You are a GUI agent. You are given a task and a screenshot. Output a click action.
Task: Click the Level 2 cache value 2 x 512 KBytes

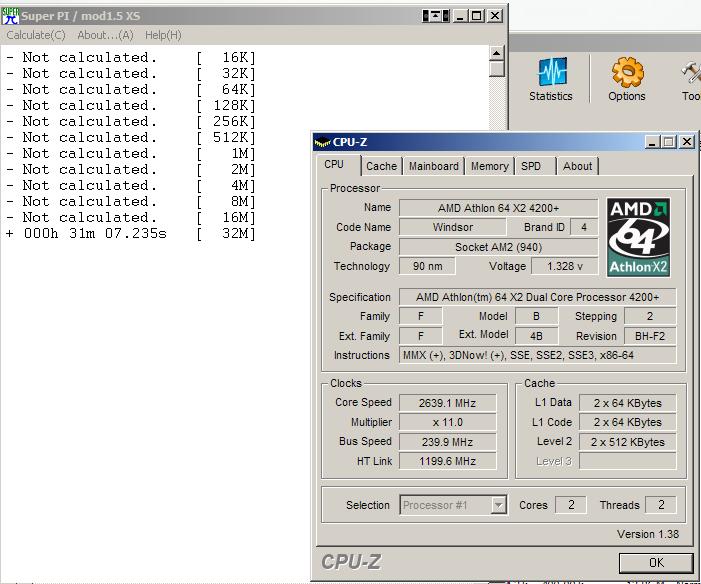(x=628, y=442)
